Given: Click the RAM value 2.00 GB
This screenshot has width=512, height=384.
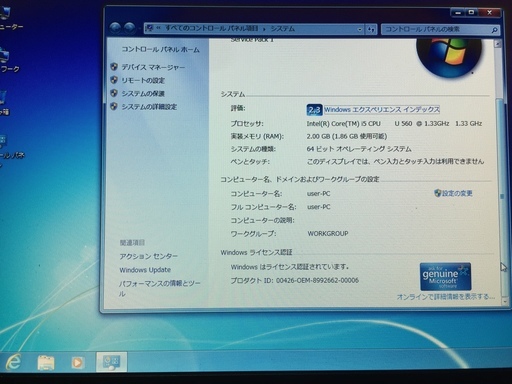Looking at the screenshot, I should click(347, 136).
